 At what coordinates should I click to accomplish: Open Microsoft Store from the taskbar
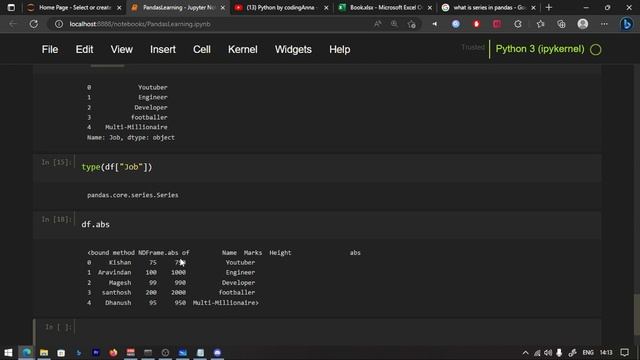point(61,352)
